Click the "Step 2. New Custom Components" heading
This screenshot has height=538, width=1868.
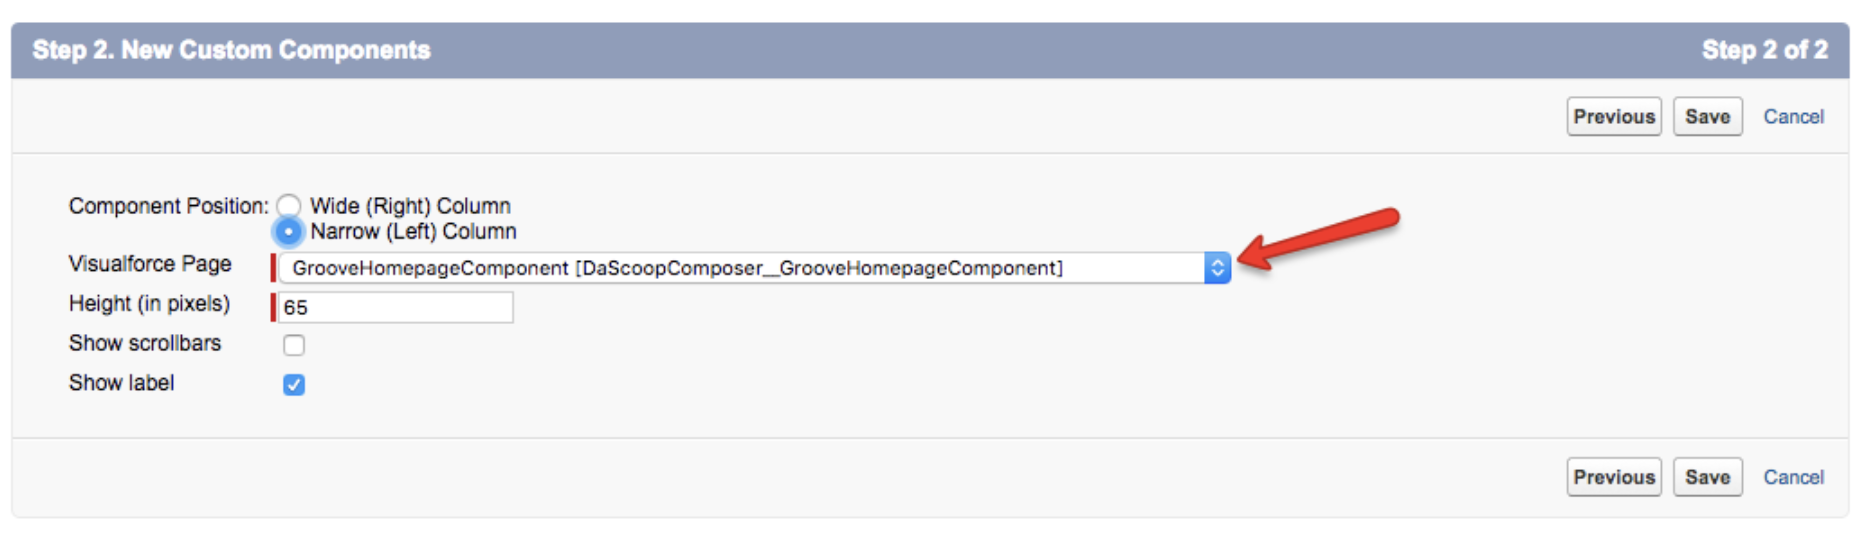pyautogui.click(x=231, y=50)
